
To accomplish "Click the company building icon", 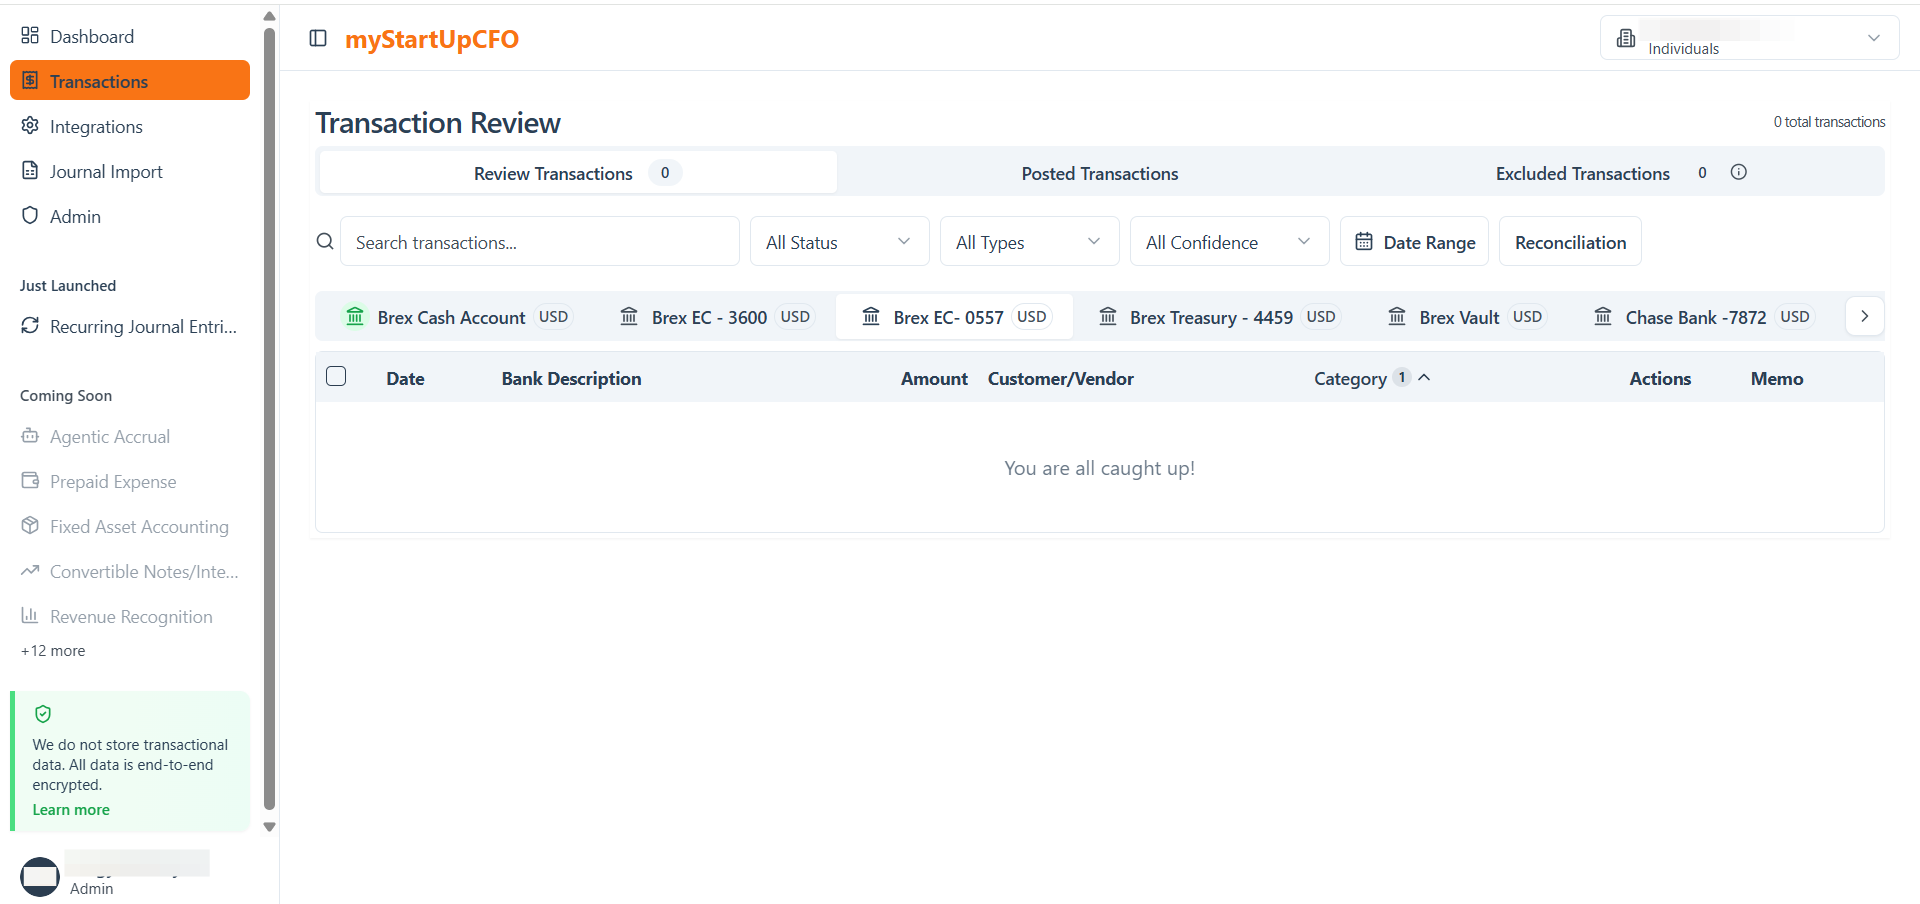I will pyautogui.click(x=1626, y=38).
